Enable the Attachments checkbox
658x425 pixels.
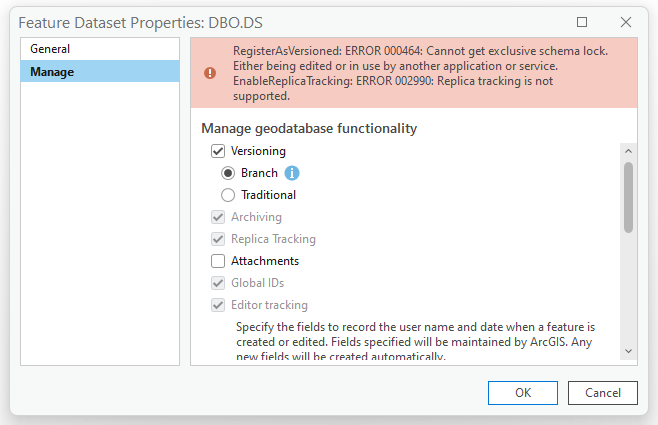point(218,261)
